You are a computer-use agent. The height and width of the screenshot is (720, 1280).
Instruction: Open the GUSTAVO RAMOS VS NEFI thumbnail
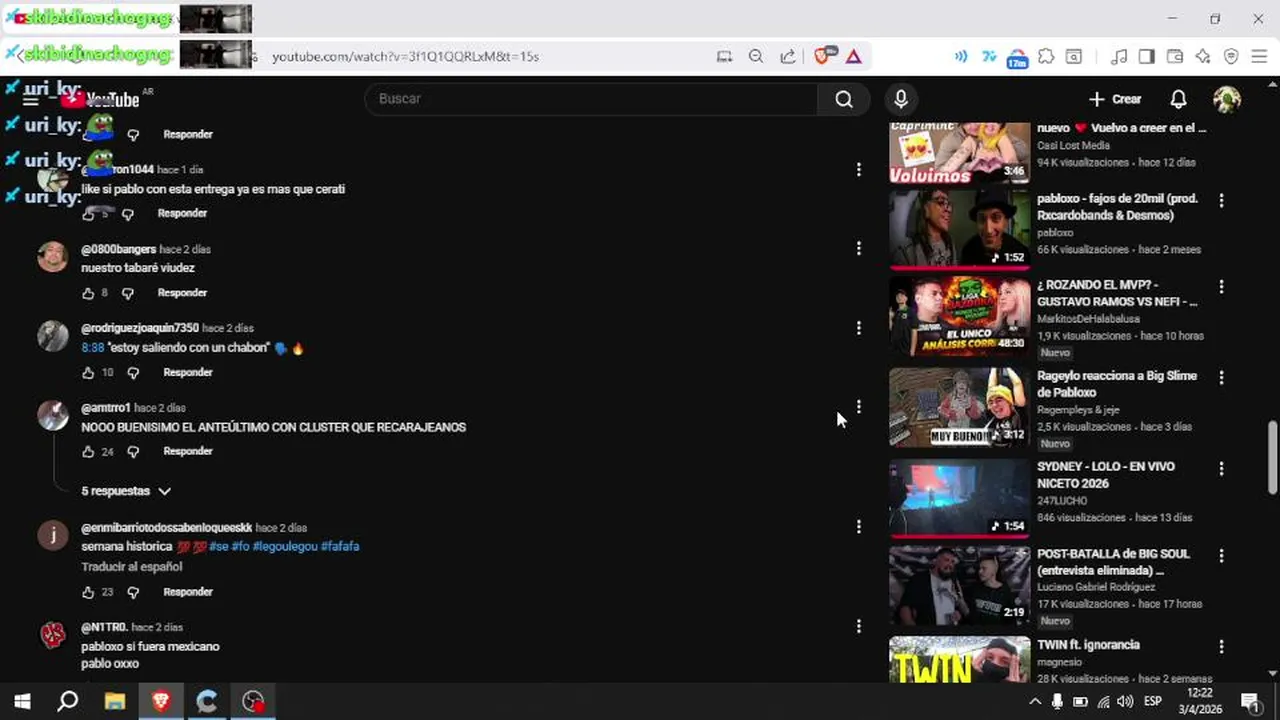960,315
